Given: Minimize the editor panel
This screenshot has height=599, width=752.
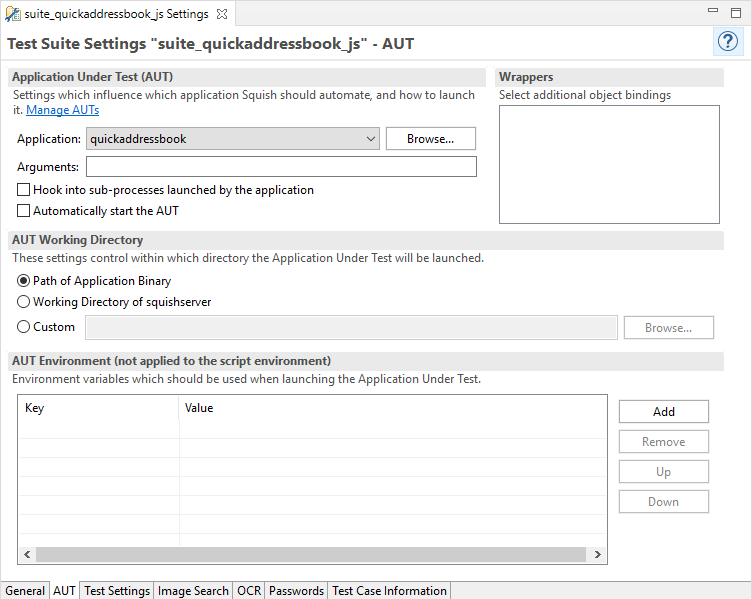Looking at the screenshot, I should pyautogui.click(x=713, y=11).
